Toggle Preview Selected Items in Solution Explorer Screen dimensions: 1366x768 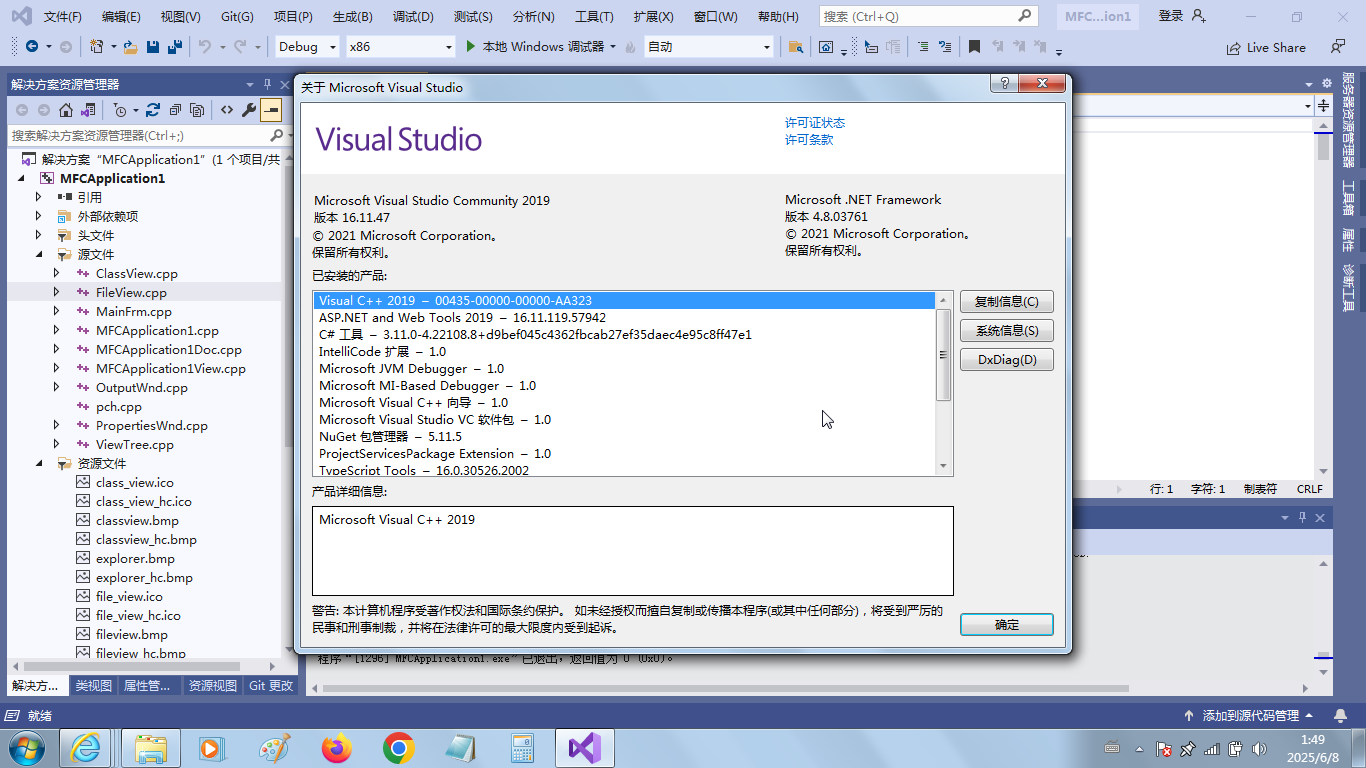[x=271, y=110]
